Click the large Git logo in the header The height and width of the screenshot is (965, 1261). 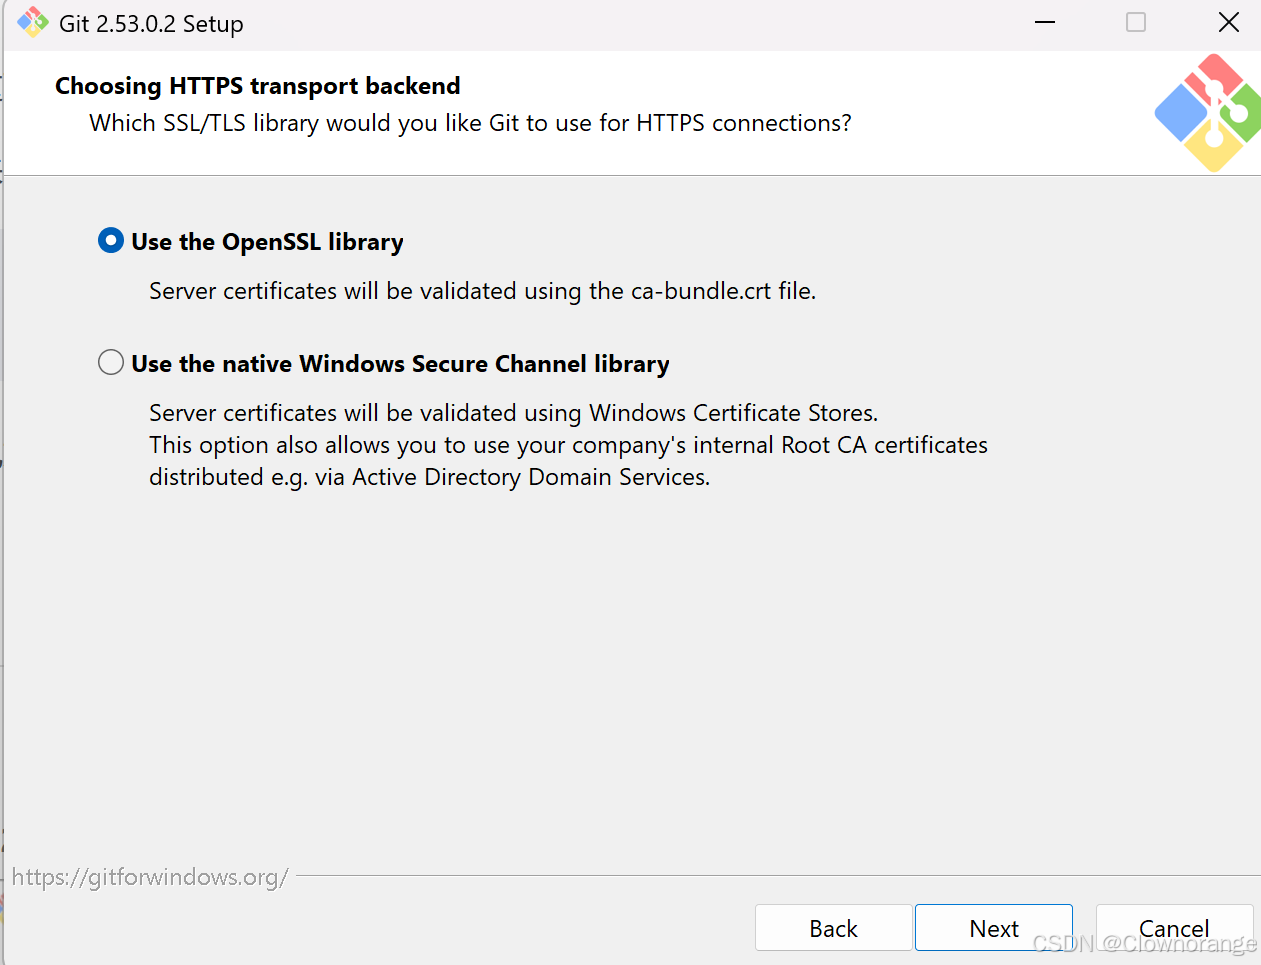(1208, 113)
